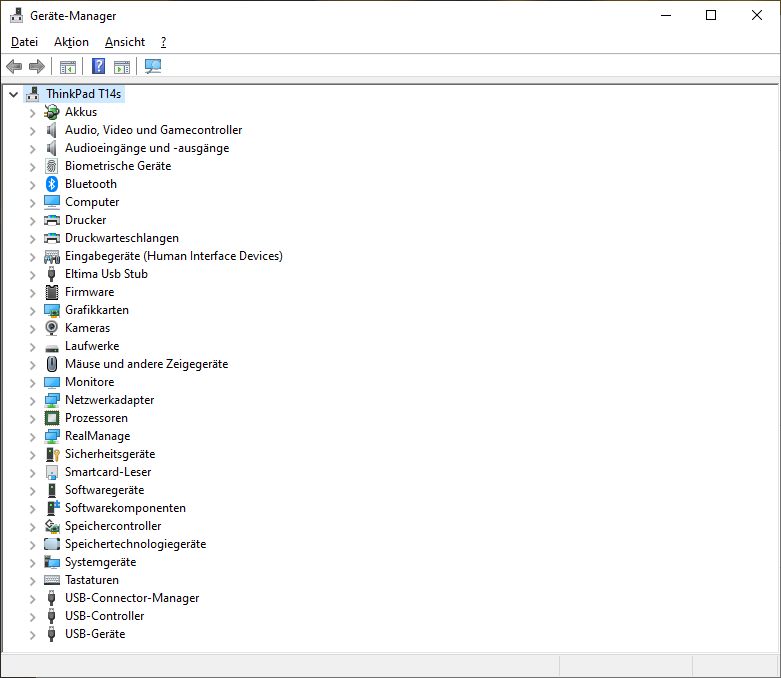Open the Datei menu

point(24,42)
